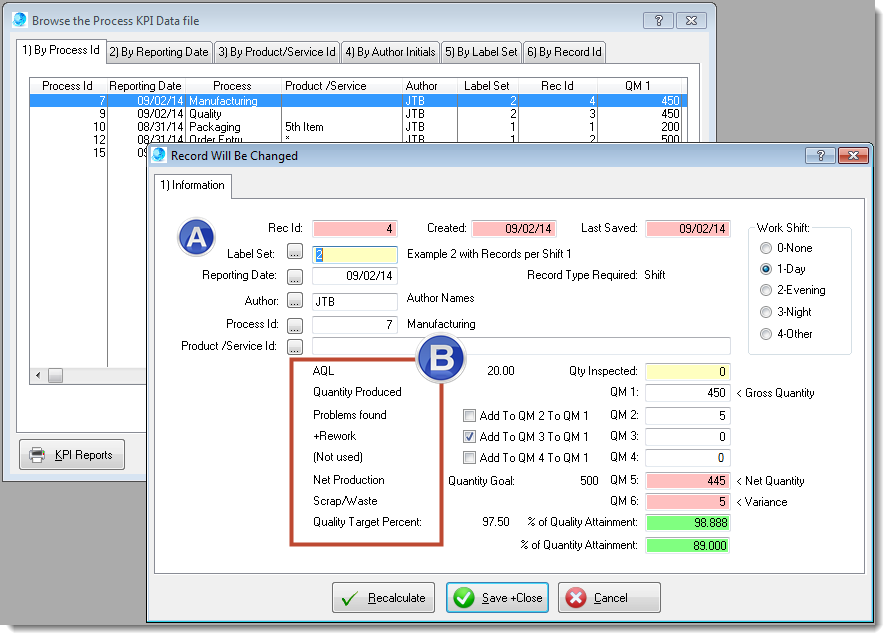890x640 pixels.
Task: Click the green checkmark Recalculate icon
Action: (349, 598)
